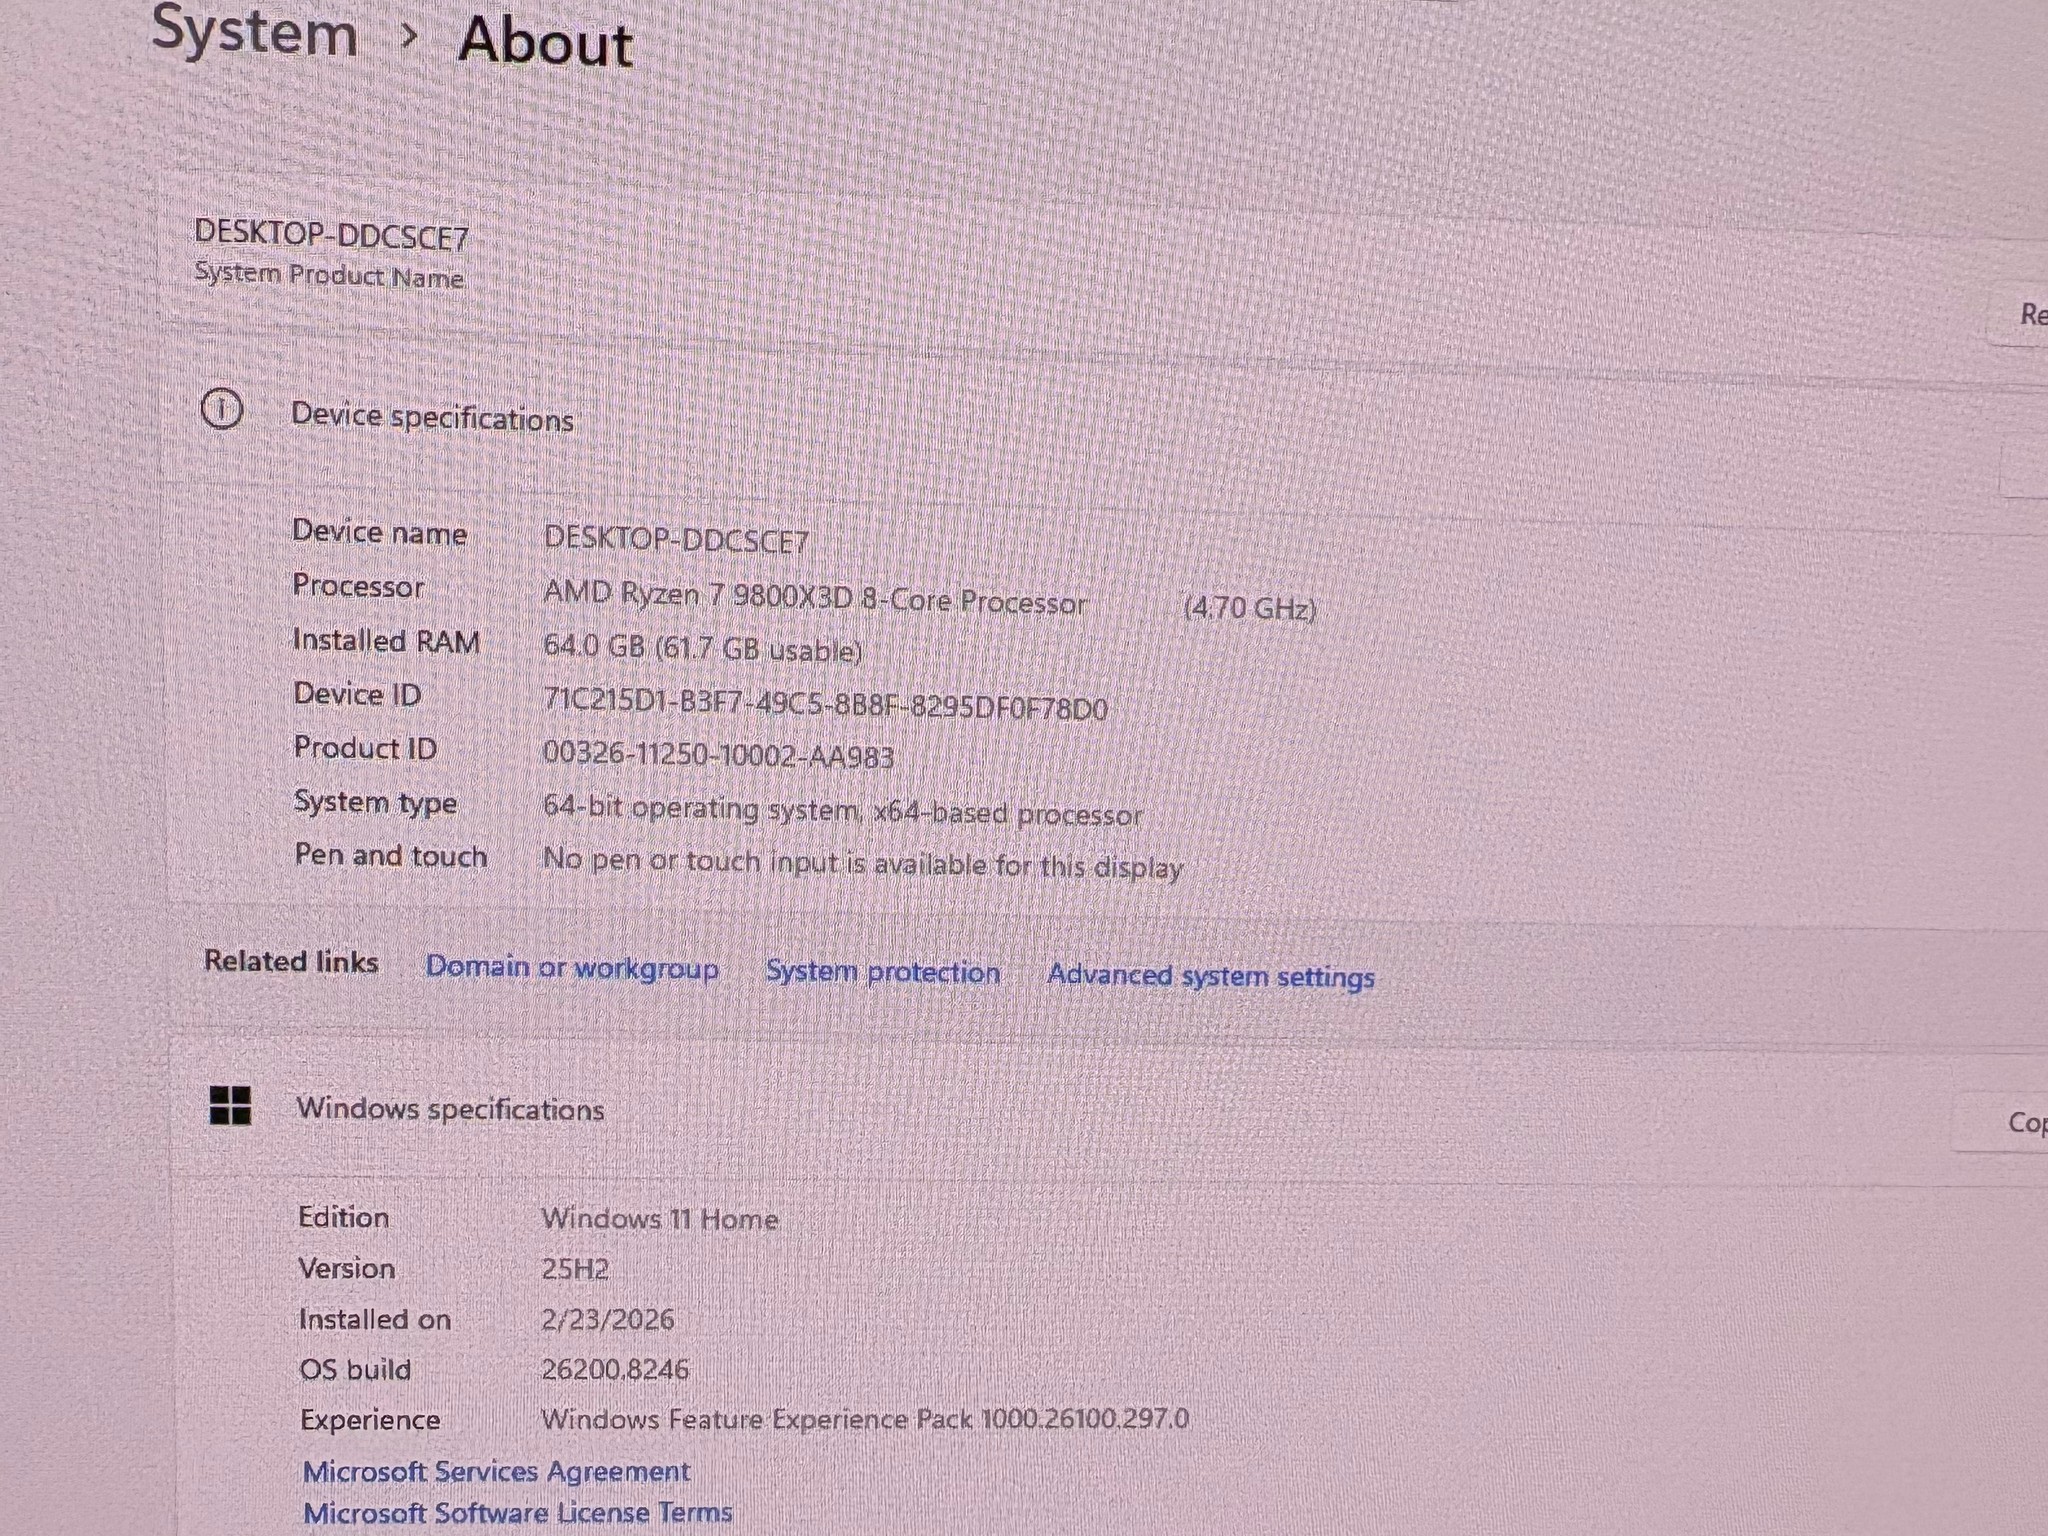Select the Windows 11 Home edition value
Image resolution: width=2048 pixels, height=1536 pixels.
coord(659,1219)
